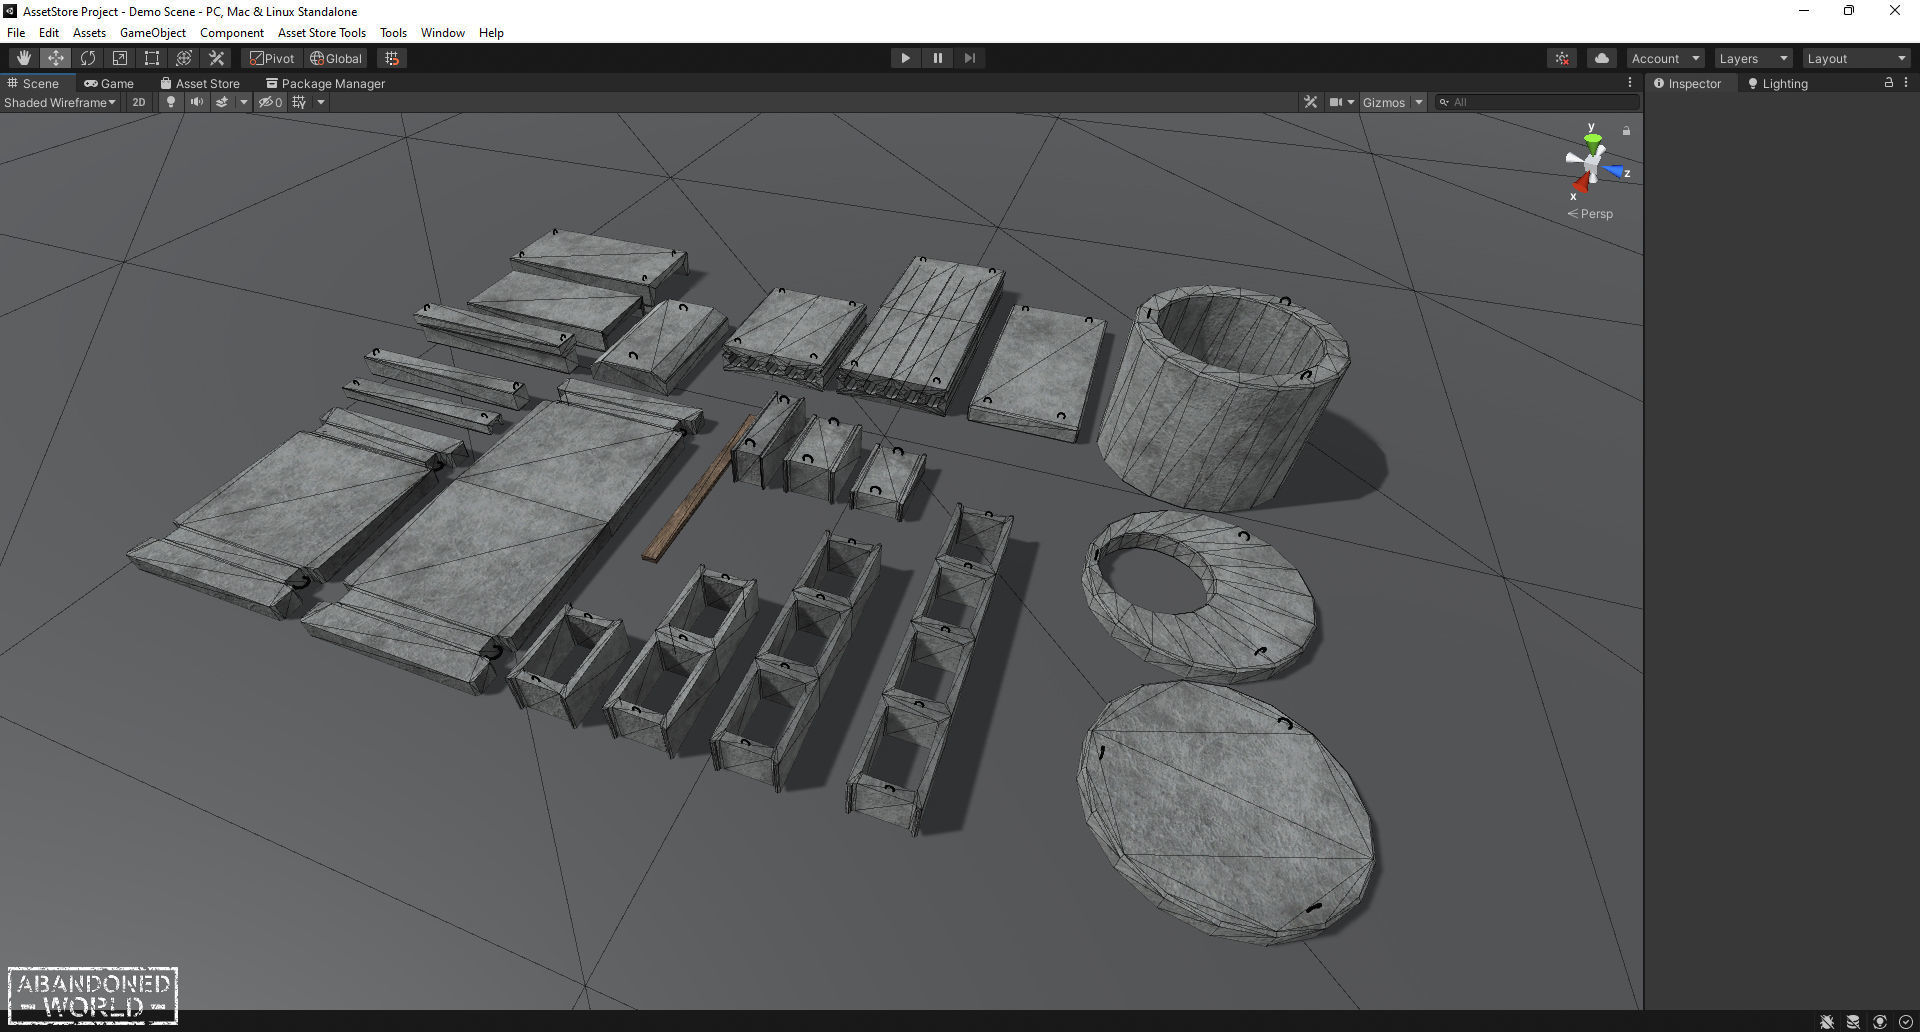Pause the game playback
Viewport: 1920px width, 1032px height.
pos(937,58)
